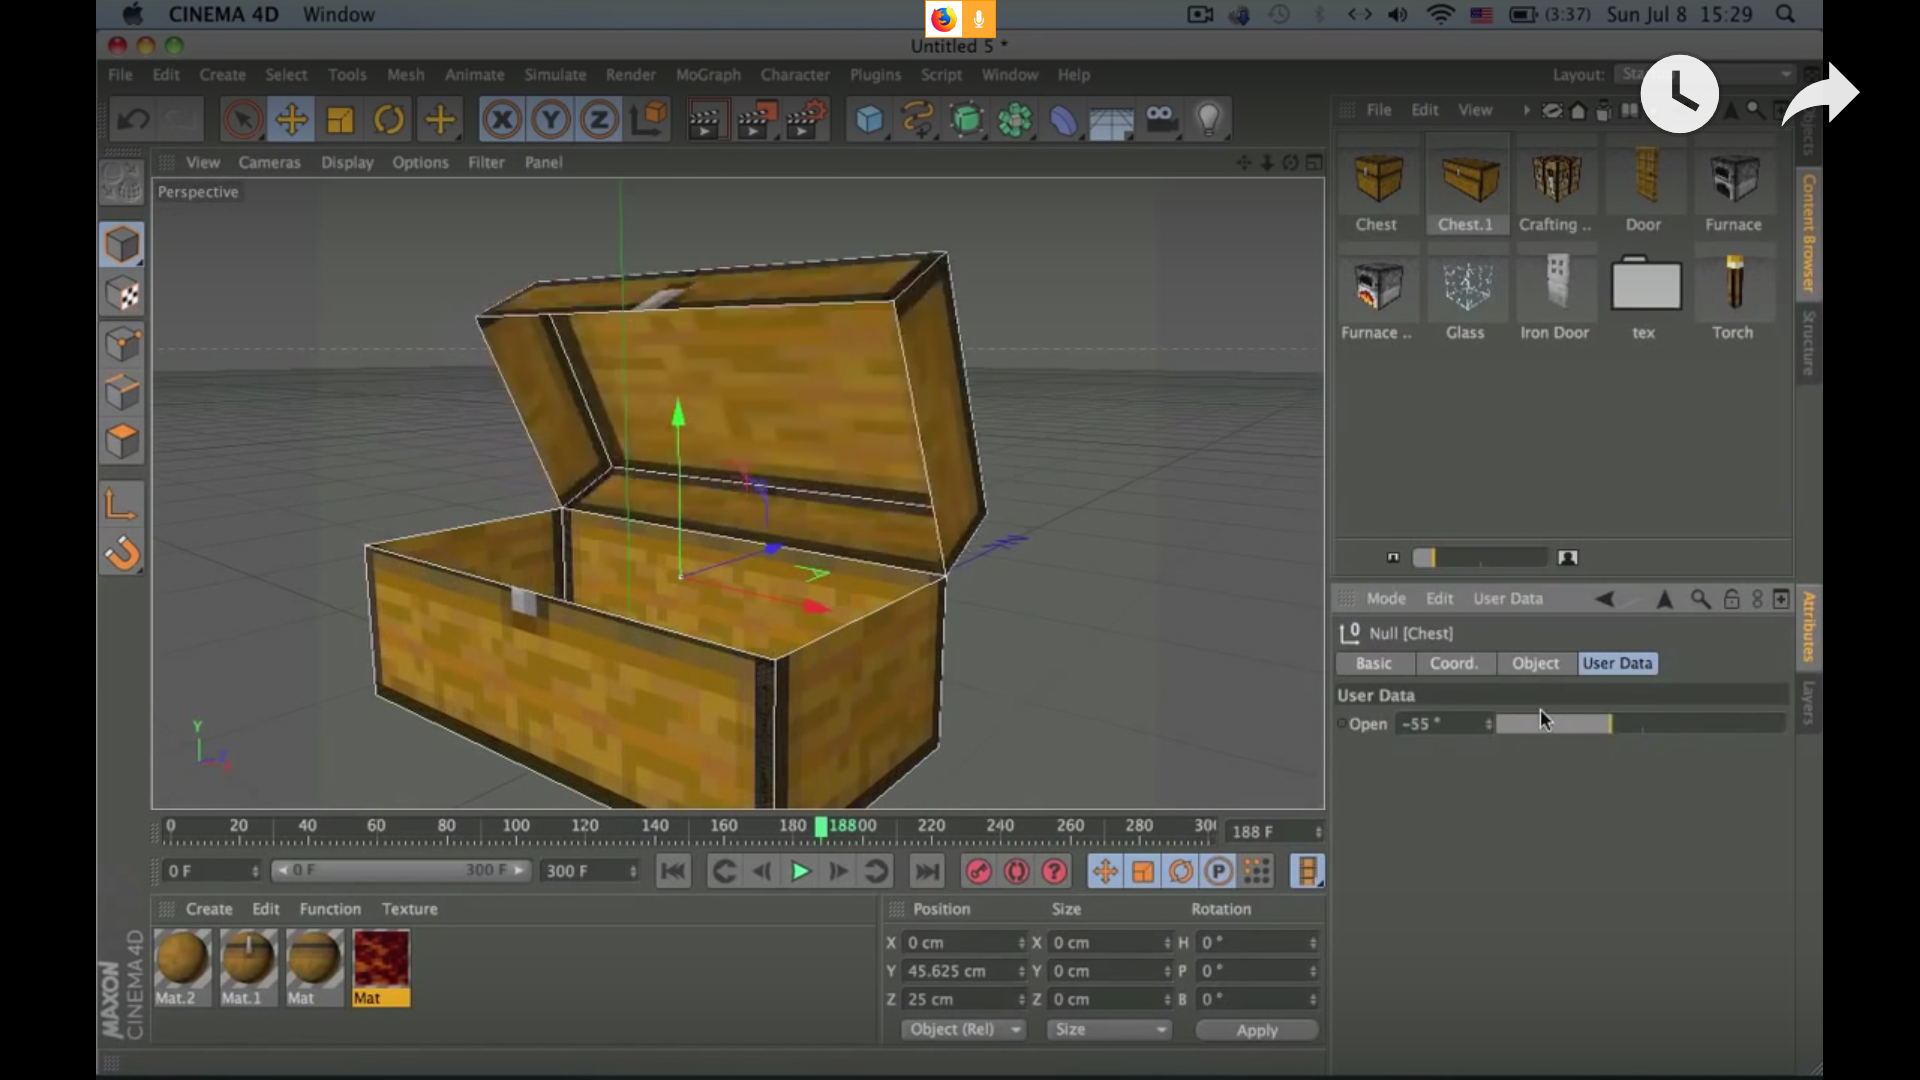Open Spotlight search in menu bar

1785,15
